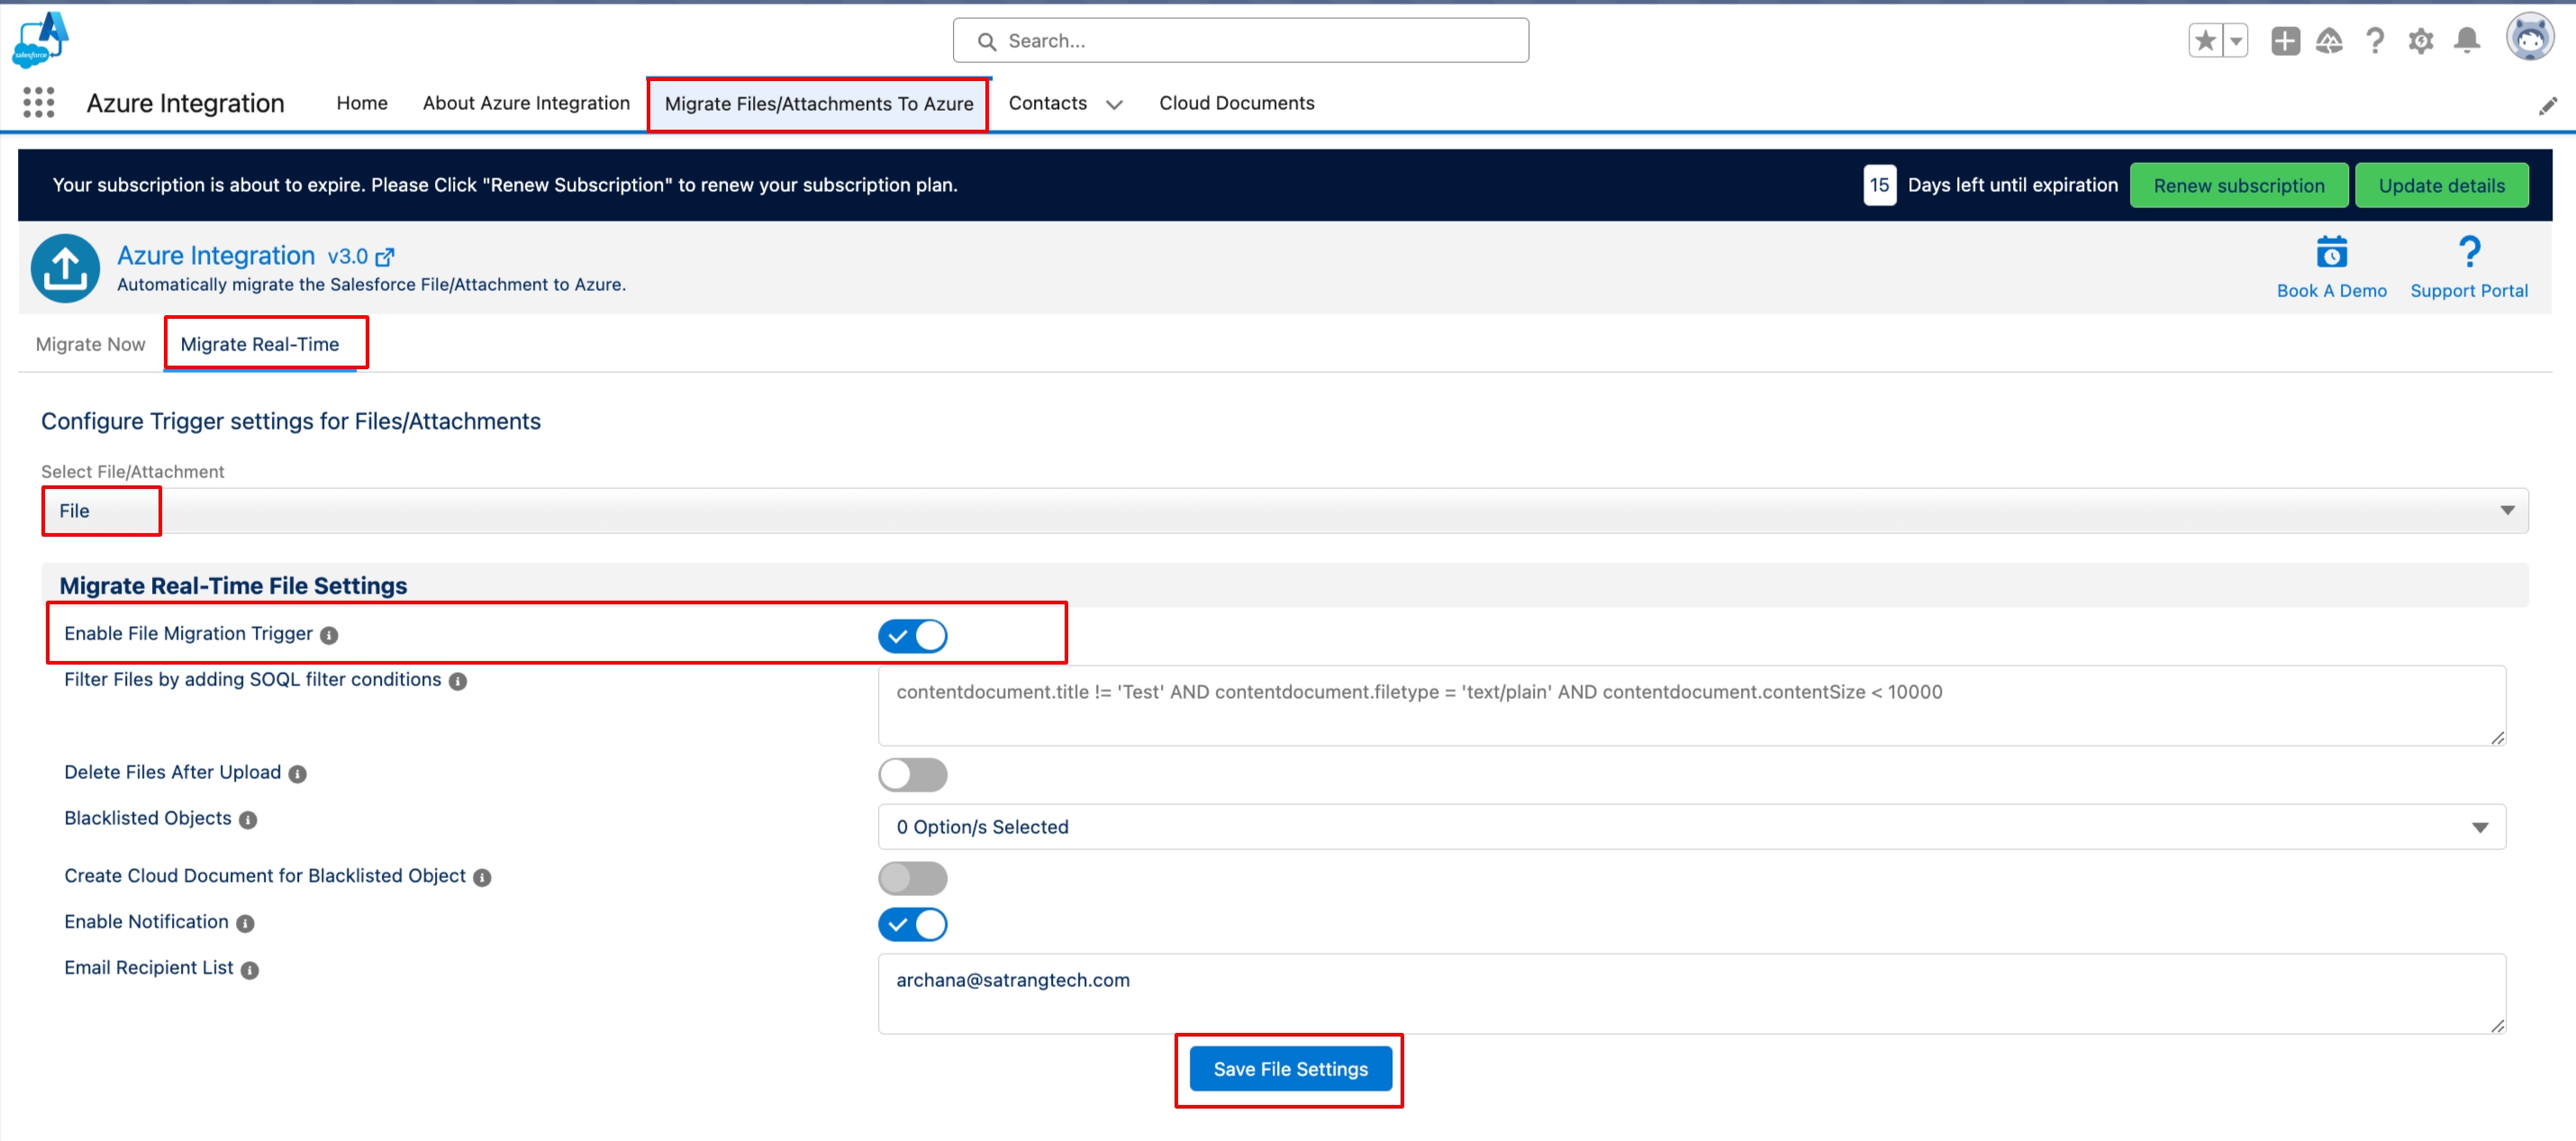Open Salesforce Help question mark icon
Image resolution: width=2576 pixels, height=1141 pixels.
pyautogui.click(x=2374, y=40)
